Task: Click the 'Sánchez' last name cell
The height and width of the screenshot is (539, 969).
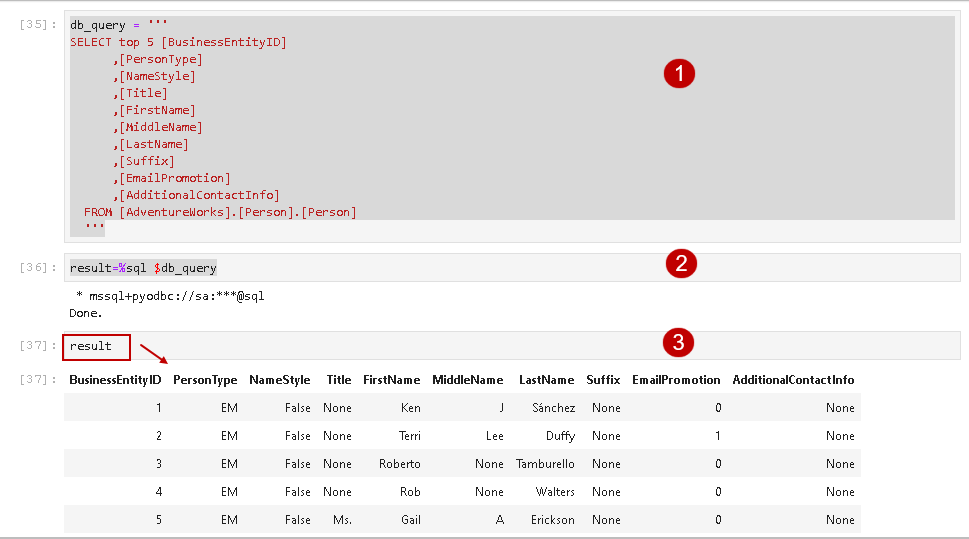Action: pyautogui.click(x=553, y=408)
